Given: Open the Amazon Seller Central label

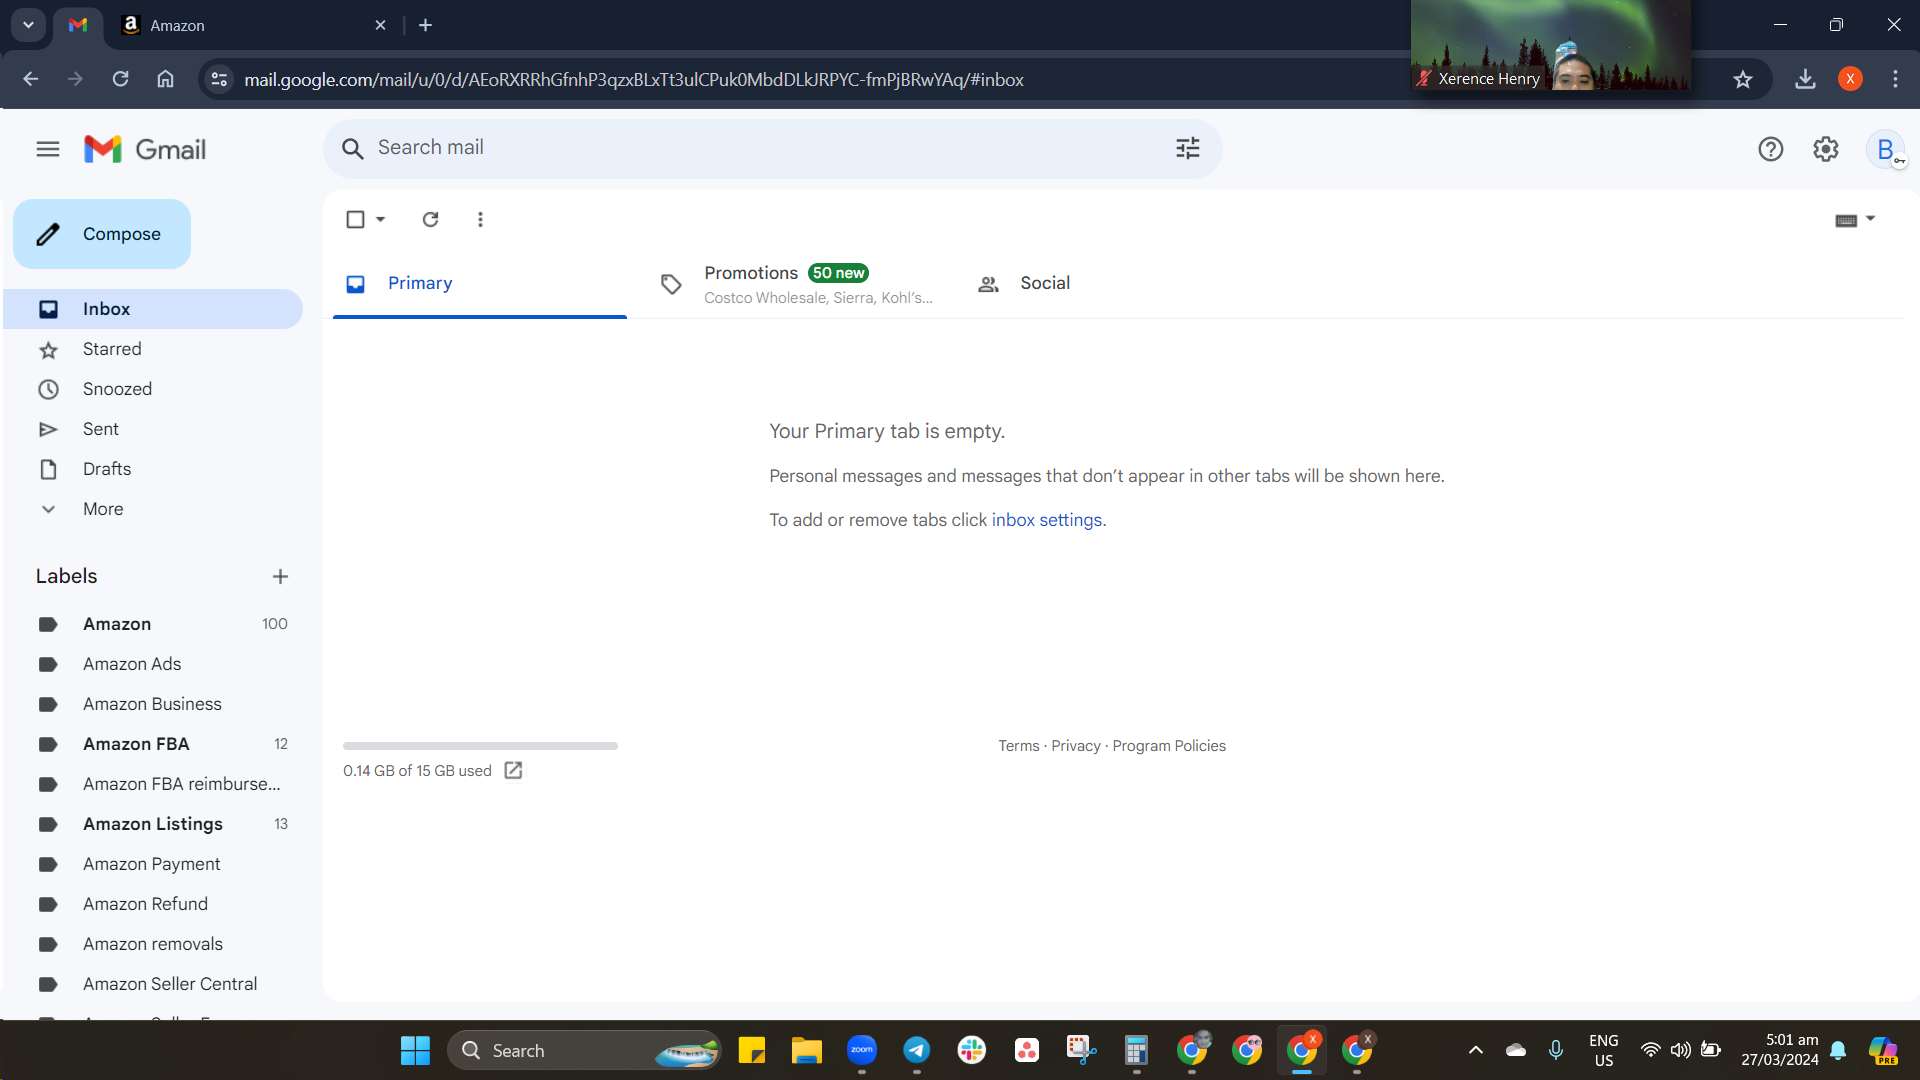Looking at the screenshot, I should 153,984.
